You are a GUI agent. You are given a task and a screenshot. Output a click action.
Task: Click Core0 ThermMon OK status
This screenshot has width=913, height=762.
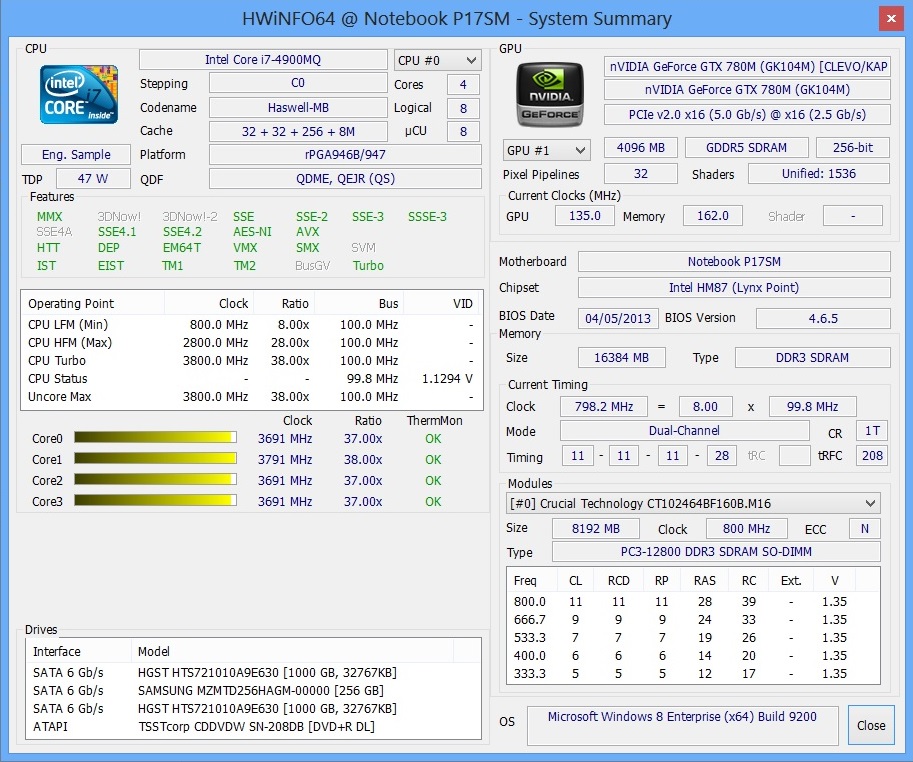(x=433, y=438)
